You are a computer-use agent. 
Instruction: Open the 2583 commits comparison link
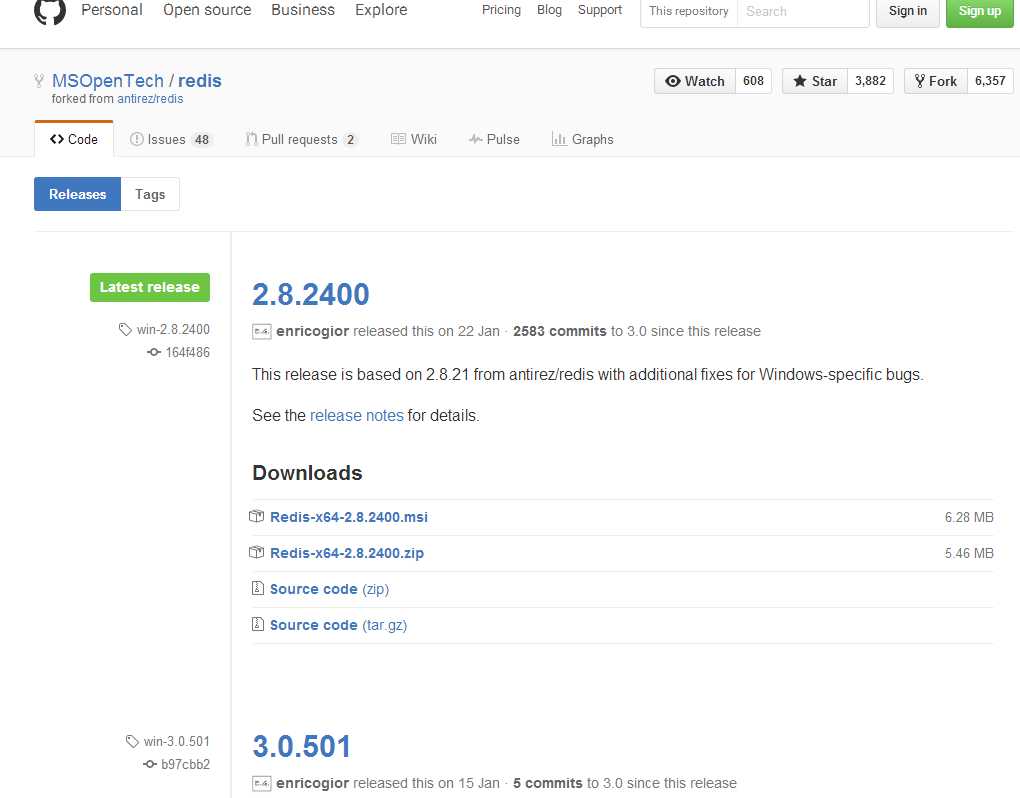point(560,331)
